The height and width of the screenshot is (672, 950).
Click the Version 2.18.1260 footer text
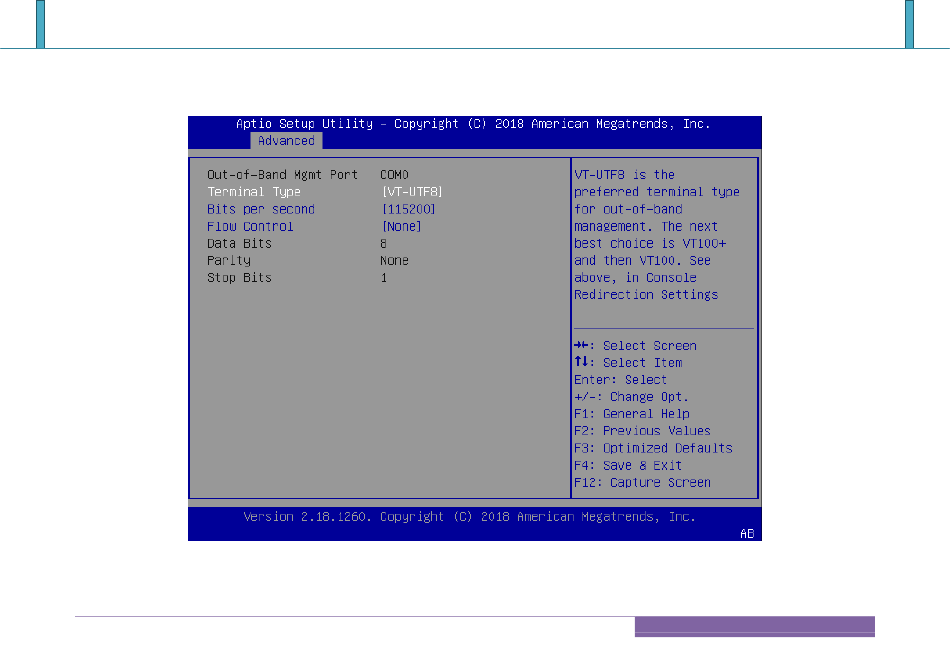(470, 517)
